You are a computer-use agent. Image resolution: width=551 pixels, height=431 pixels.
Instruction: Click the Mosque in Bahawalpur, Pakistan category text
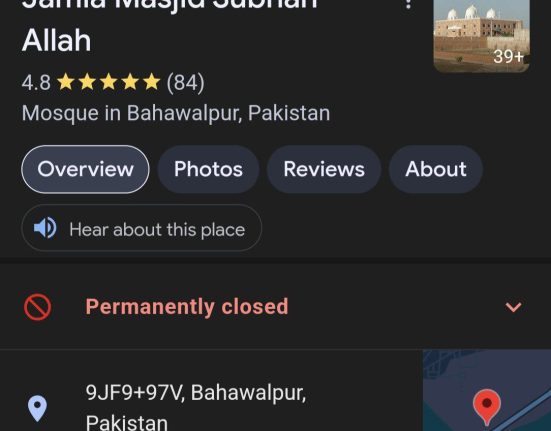pos(176,113)
